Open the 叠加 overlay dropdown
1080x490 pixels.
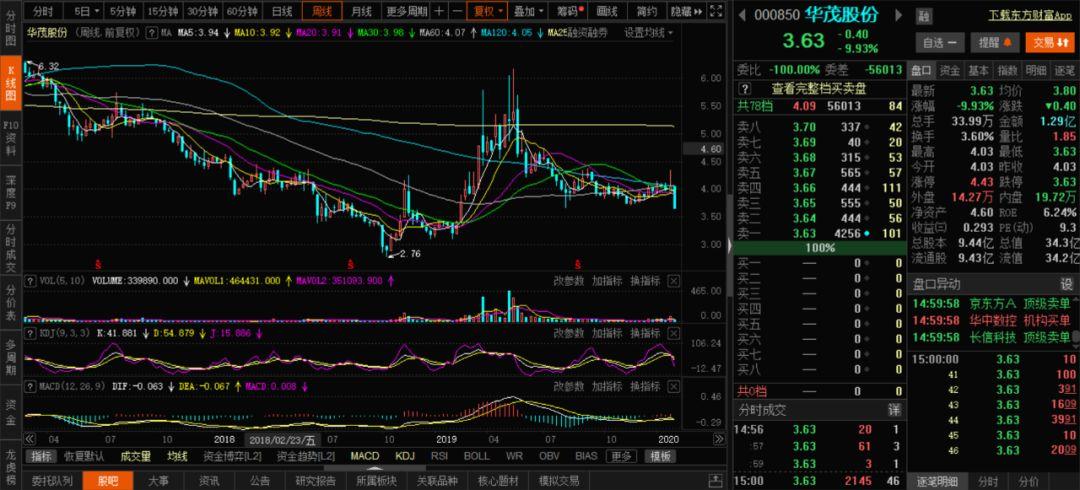pyautogui.click(x=530, y=11)
